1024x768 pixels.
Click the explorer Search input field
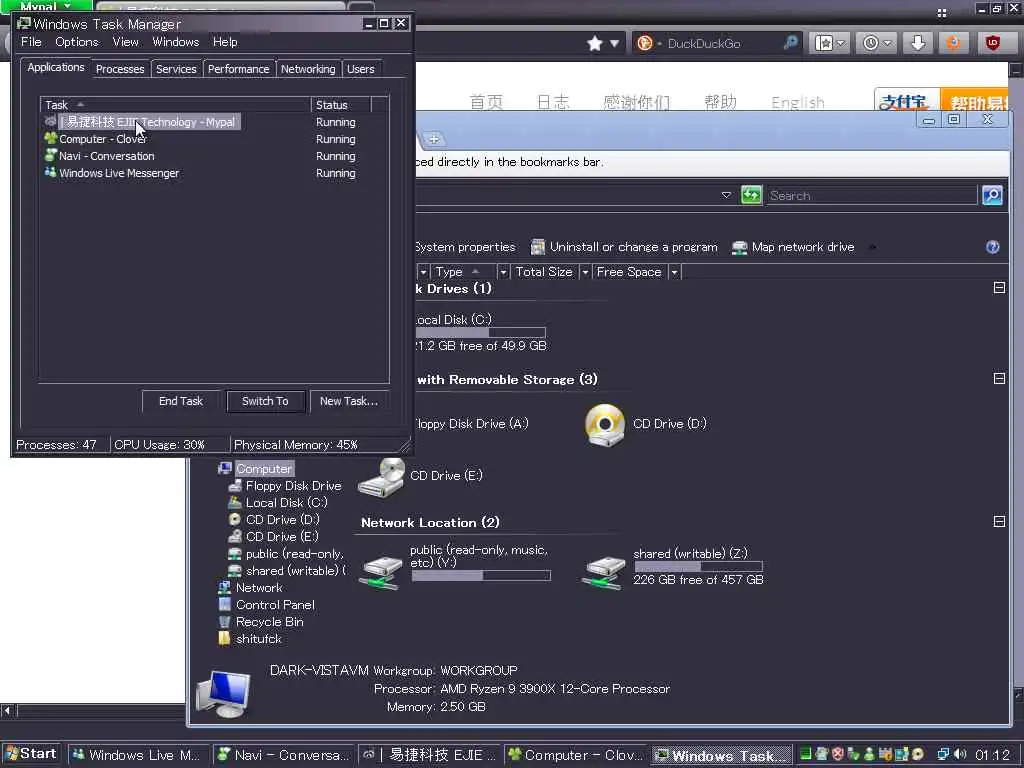click(871, 195)
